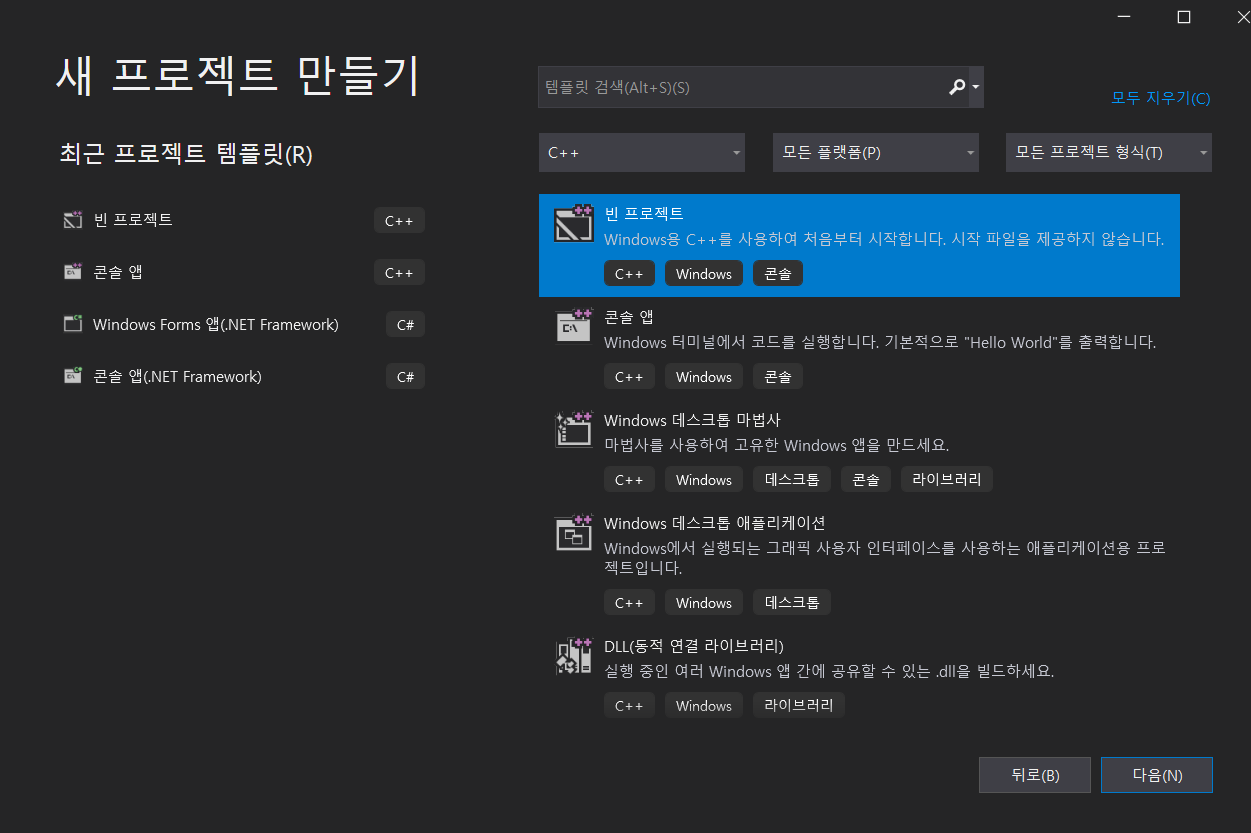
Task: Click the 라이브러리 tag under DLL template
Action: coord(799,706)
